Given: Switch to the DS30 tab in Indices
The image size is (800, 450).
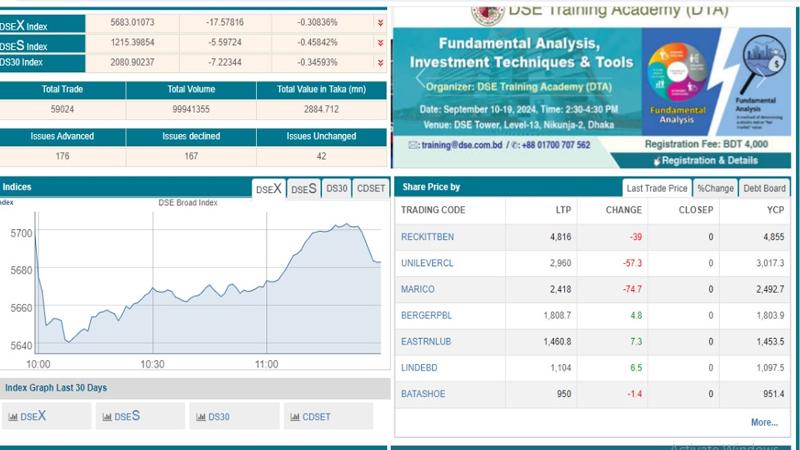Looking at the screenshot, I should click(337, 188).
